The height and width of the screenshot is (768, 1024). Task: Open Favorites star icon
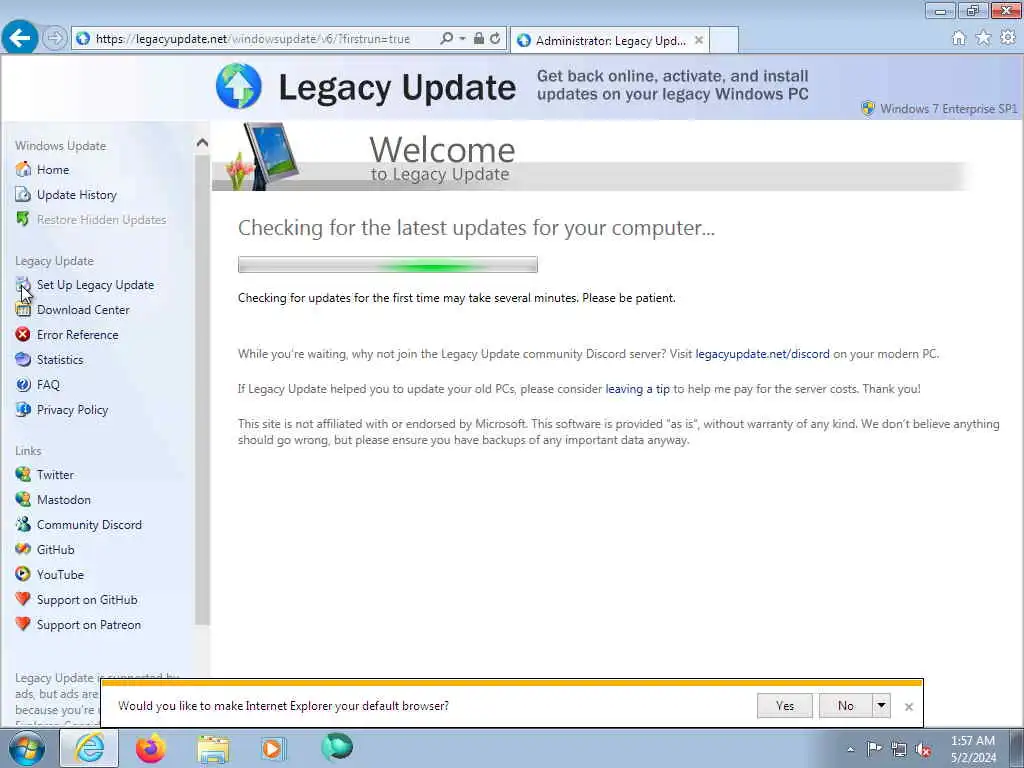tap(984, 38)
